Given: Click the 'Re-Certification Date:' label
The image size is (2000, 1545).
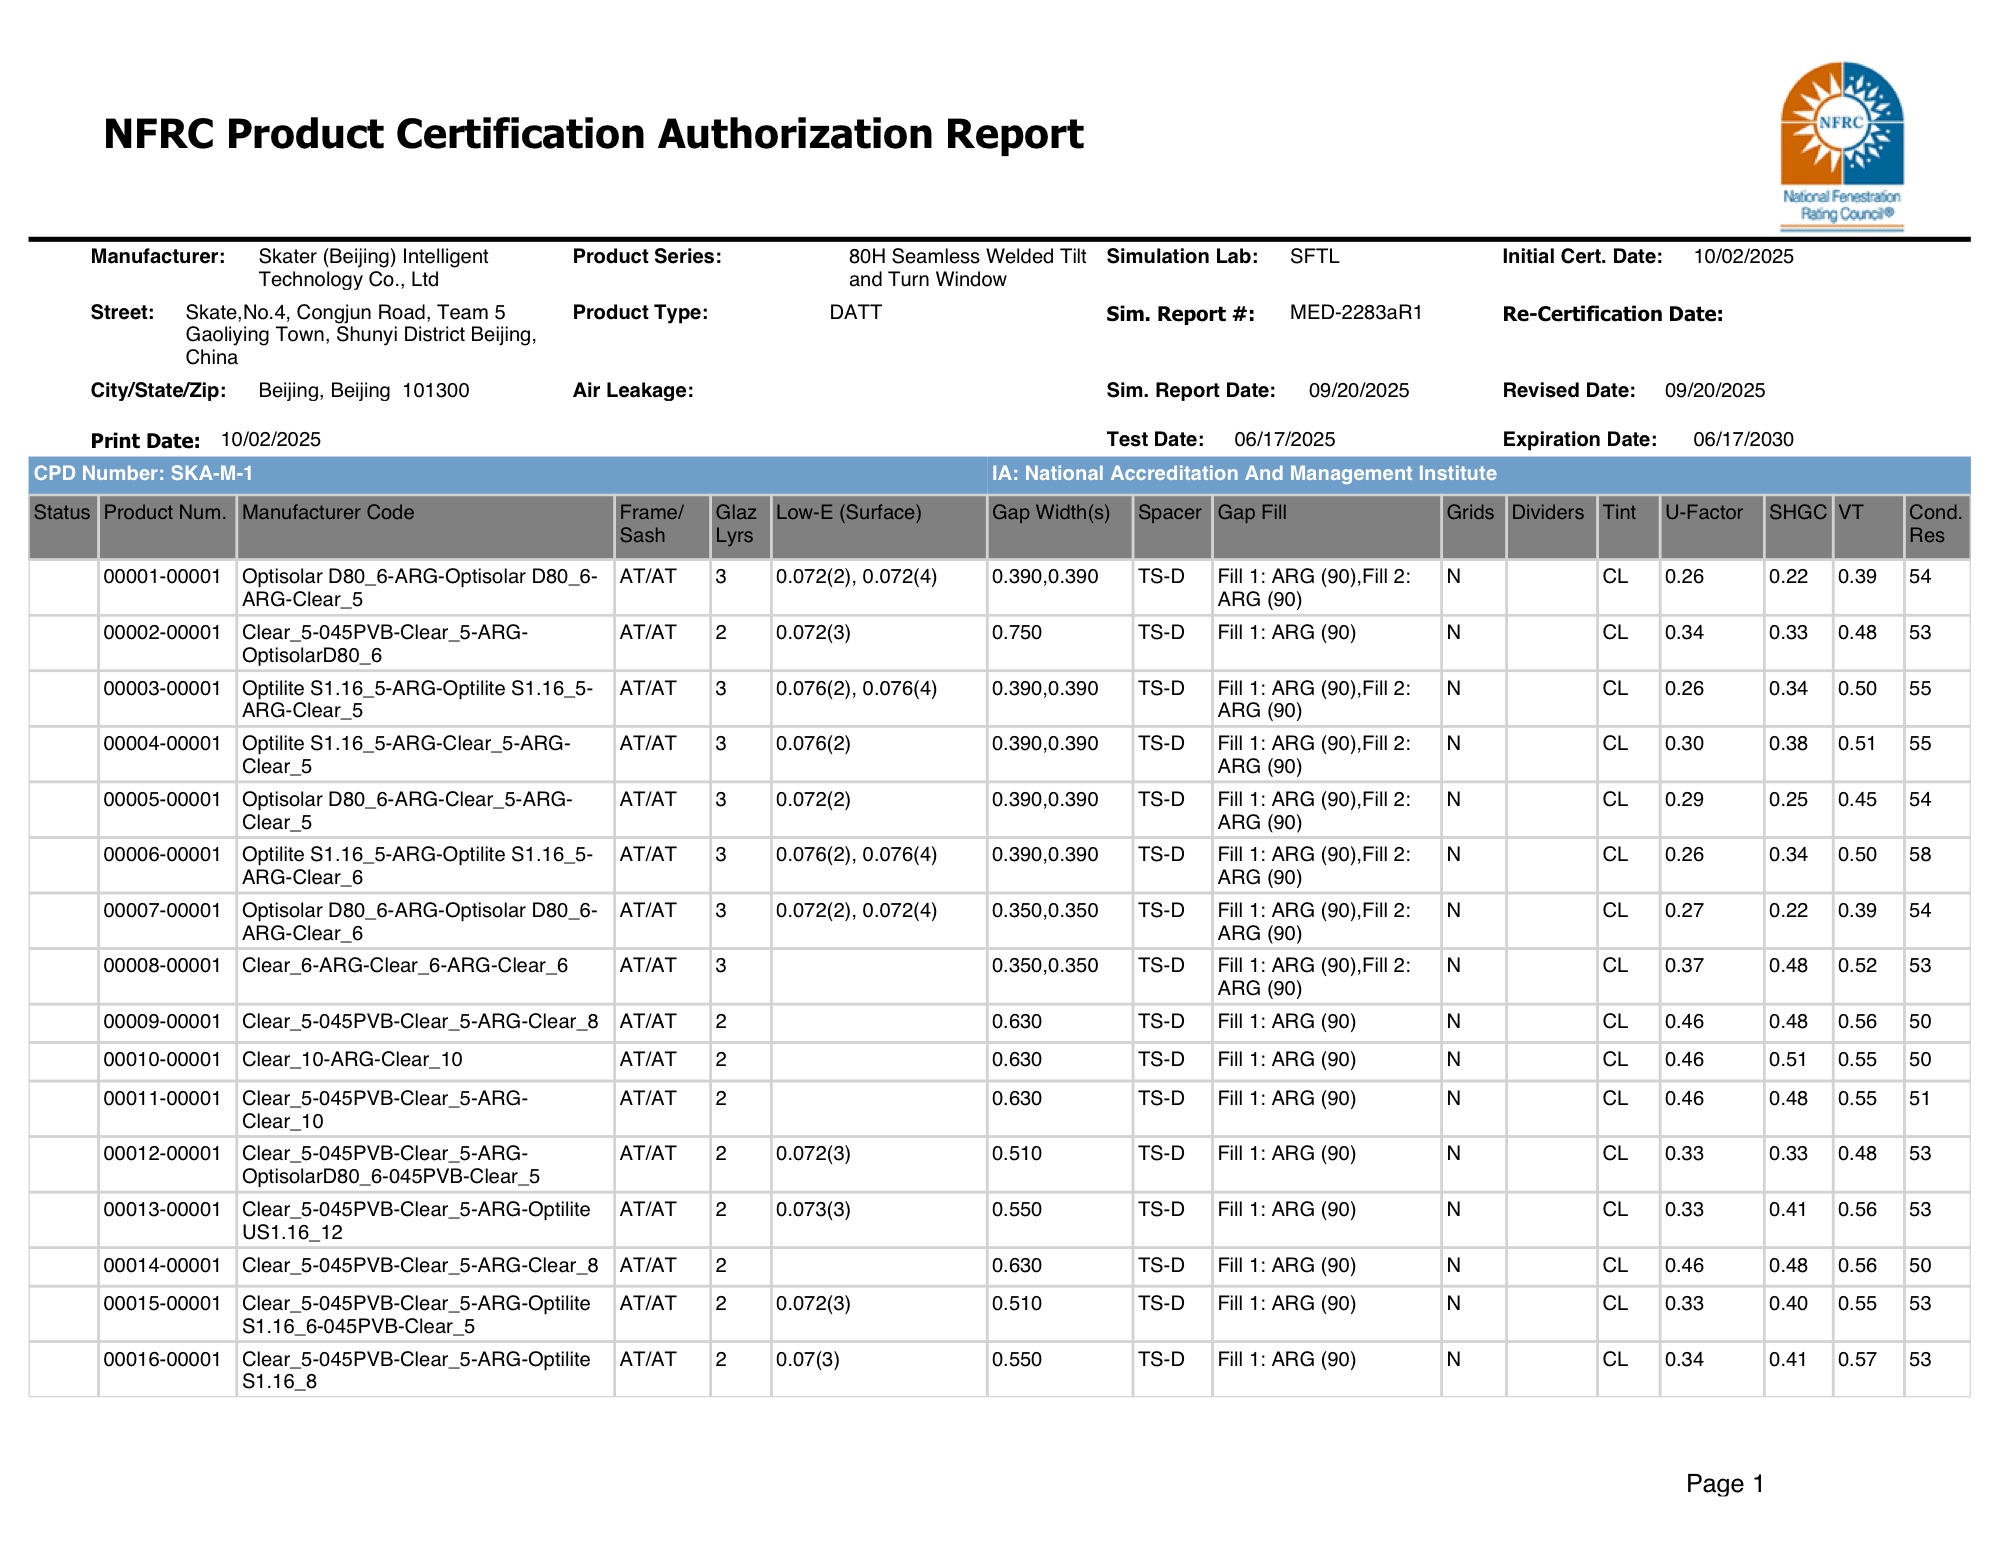Looking at the screenshot, I should (1613, 314).
